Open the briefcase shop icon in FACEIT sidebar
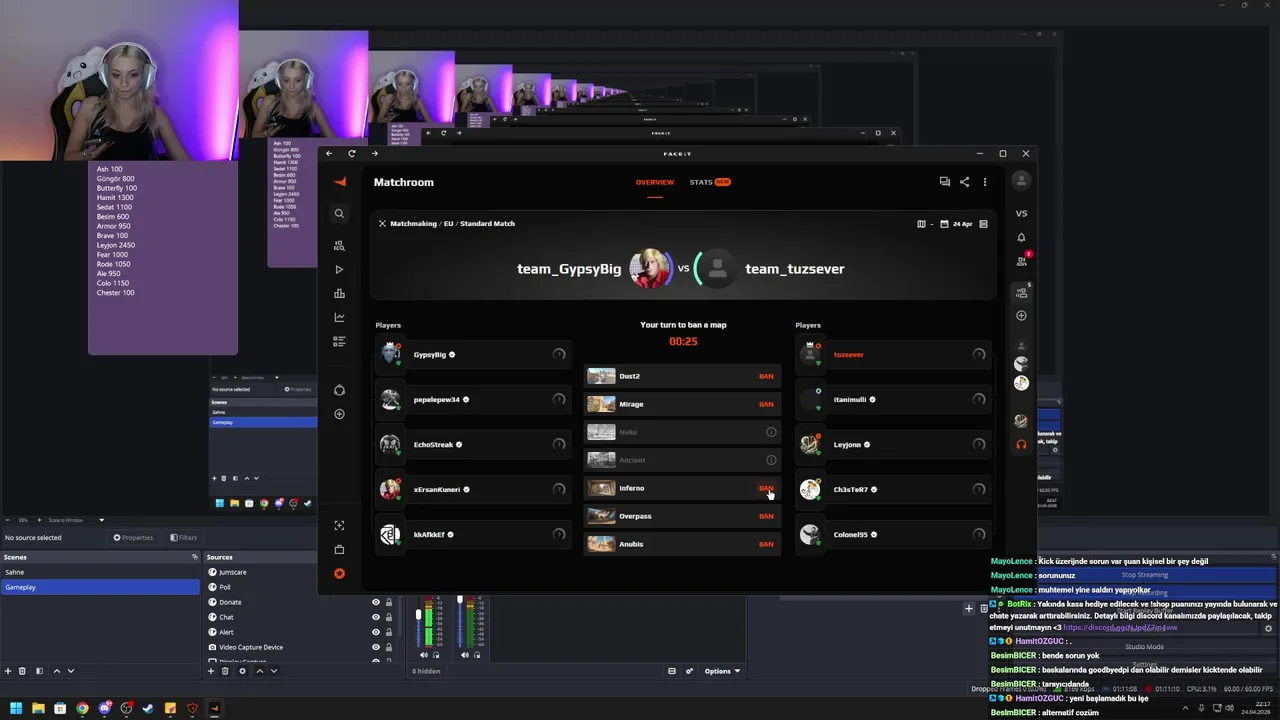This screenshot has height=720, width=1280. pyautogui.click(x=339, y=549)
